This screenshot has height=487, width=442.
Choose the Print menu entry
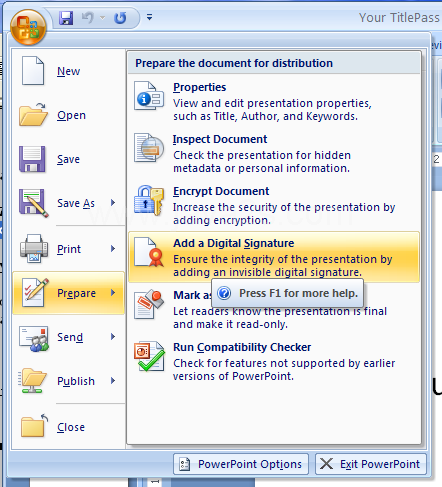tap(68, 249)
